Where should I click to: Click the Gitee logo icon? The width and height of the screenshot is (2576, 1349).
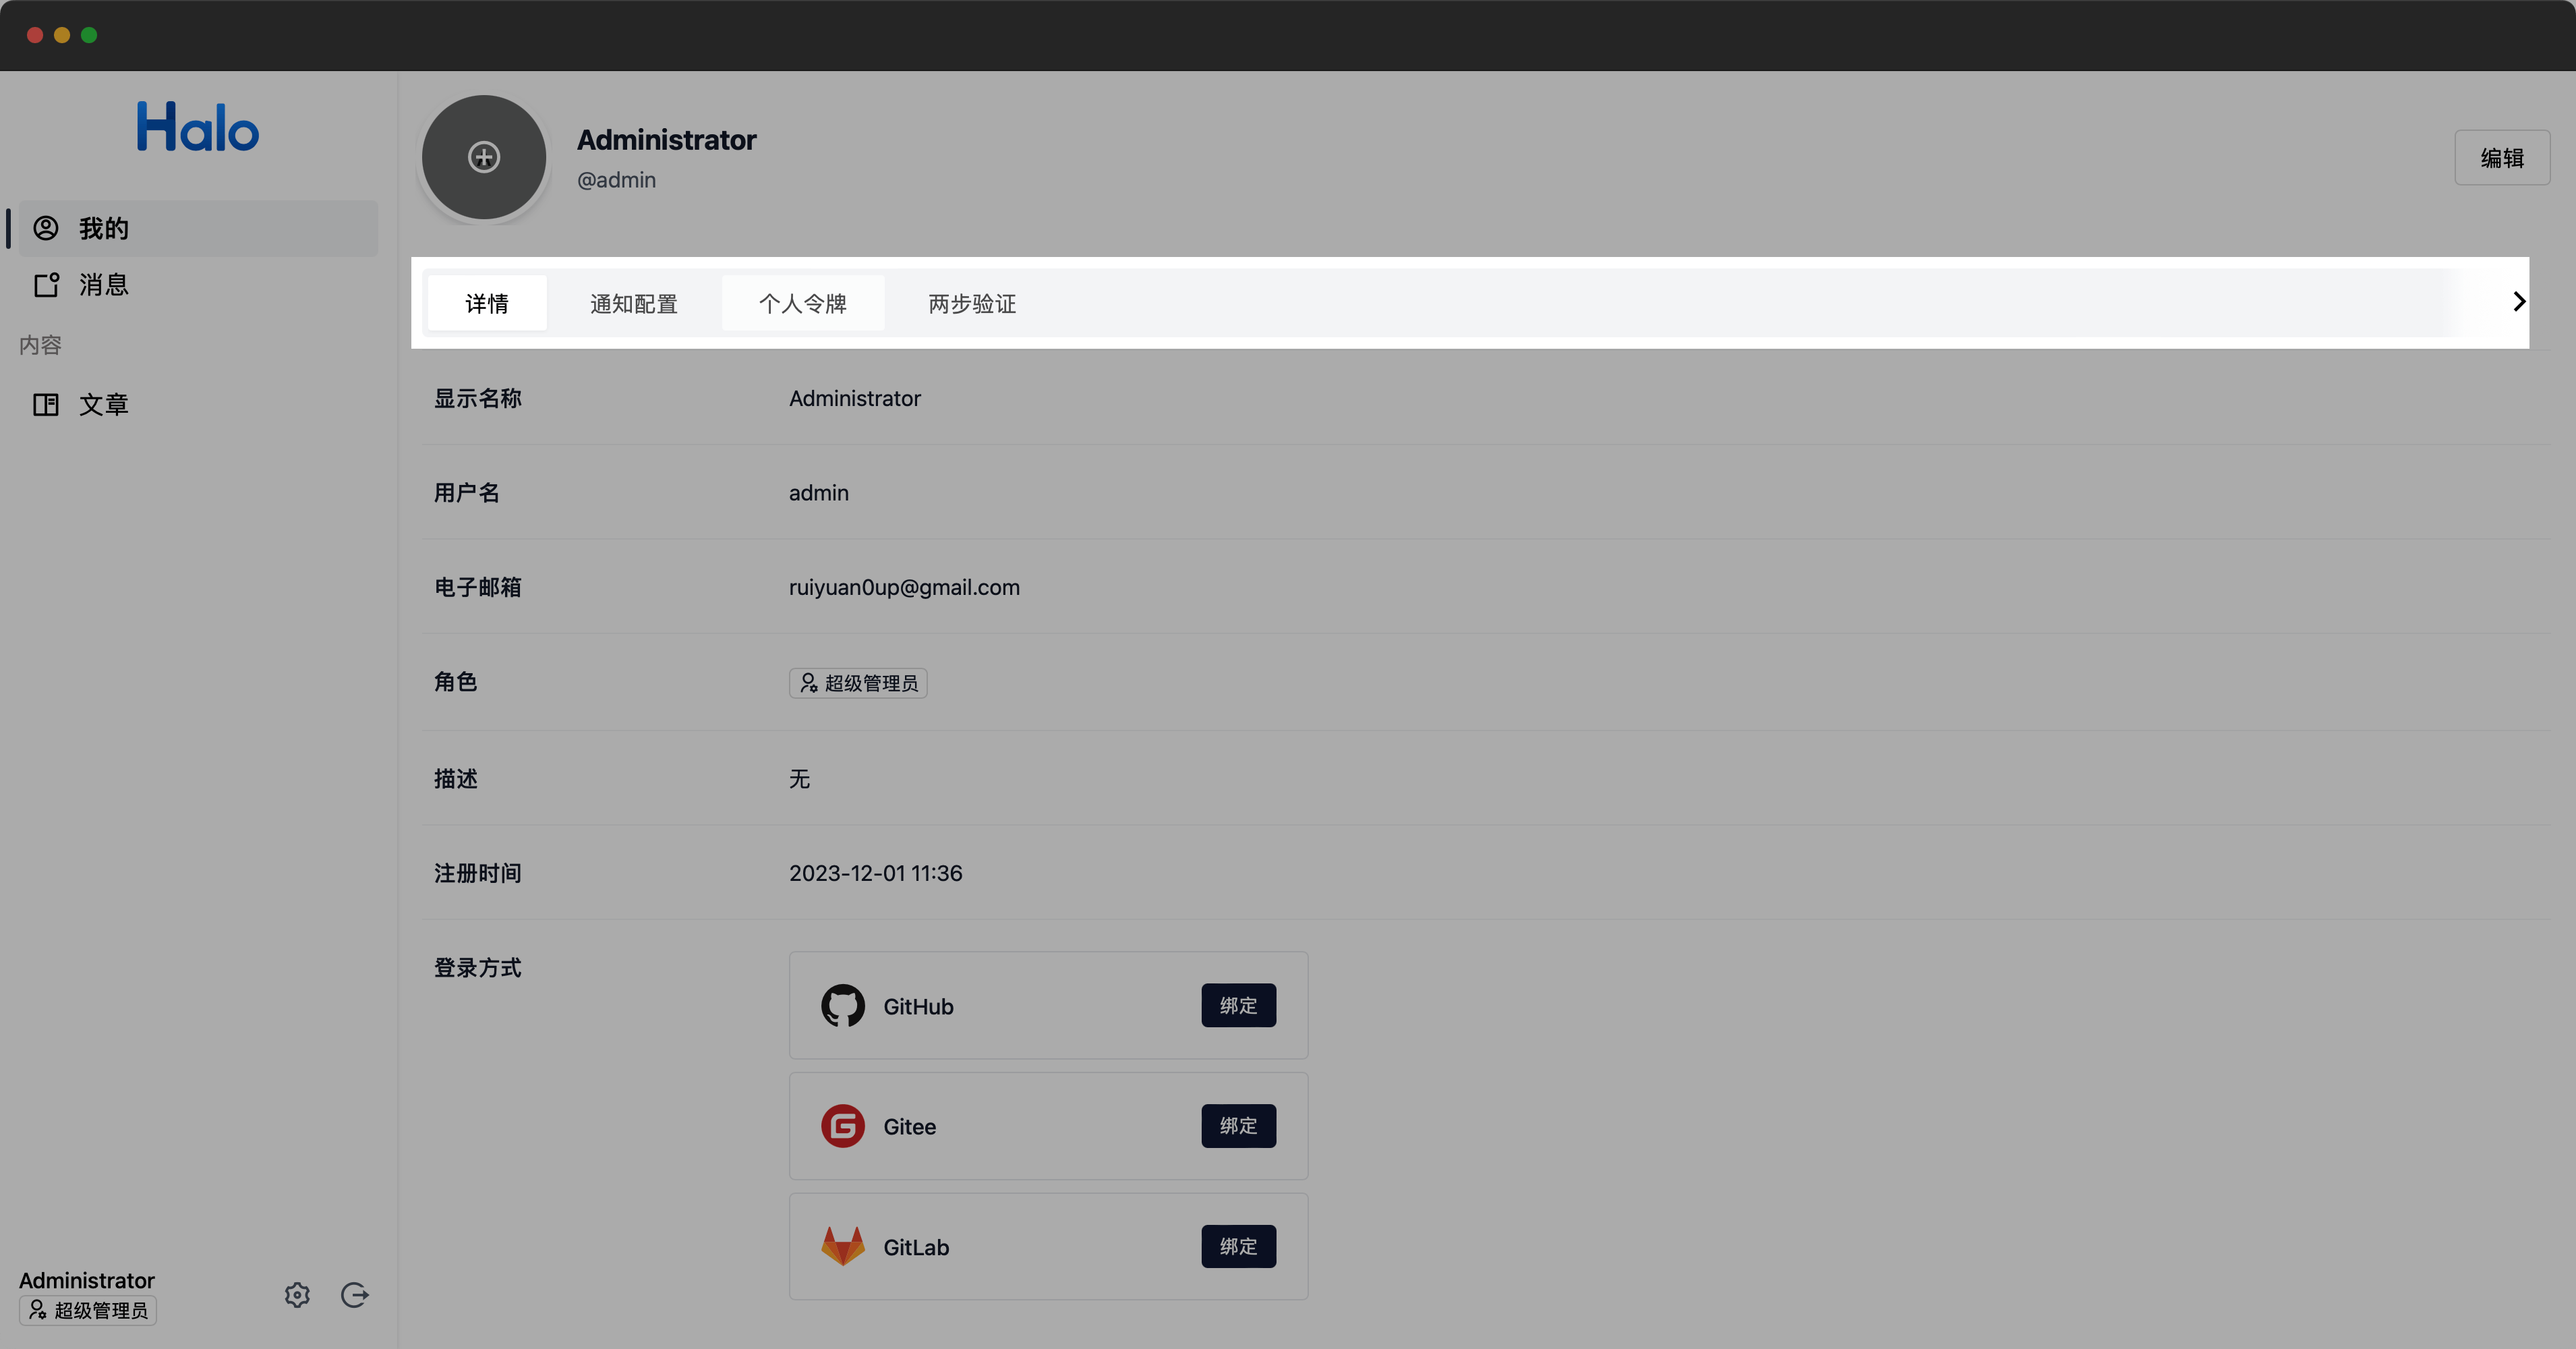pyautogui.click(x=843, y=1126)
